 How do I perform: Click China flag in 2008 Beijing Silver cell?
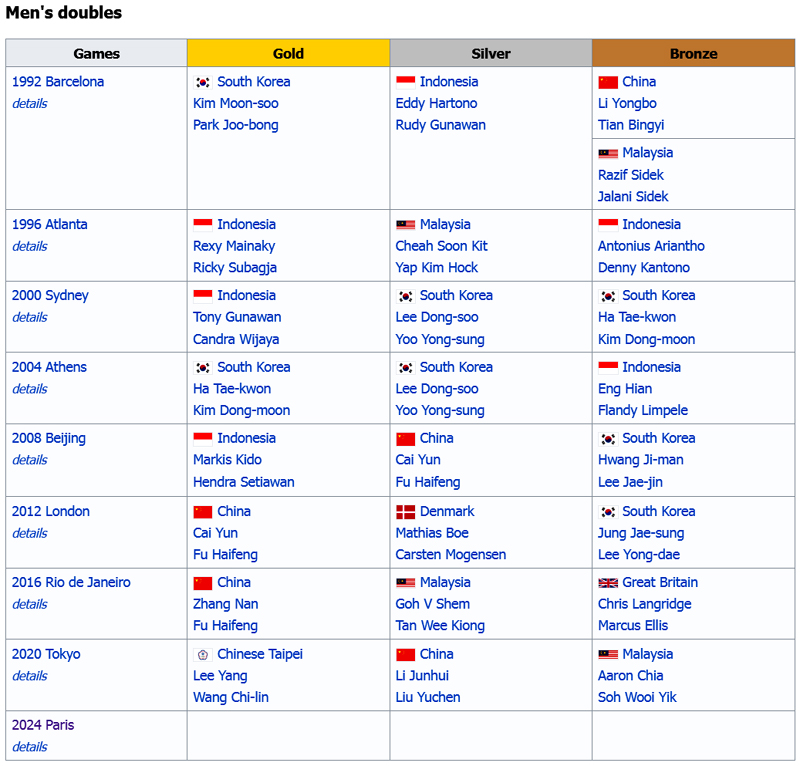tap(405, 439)
